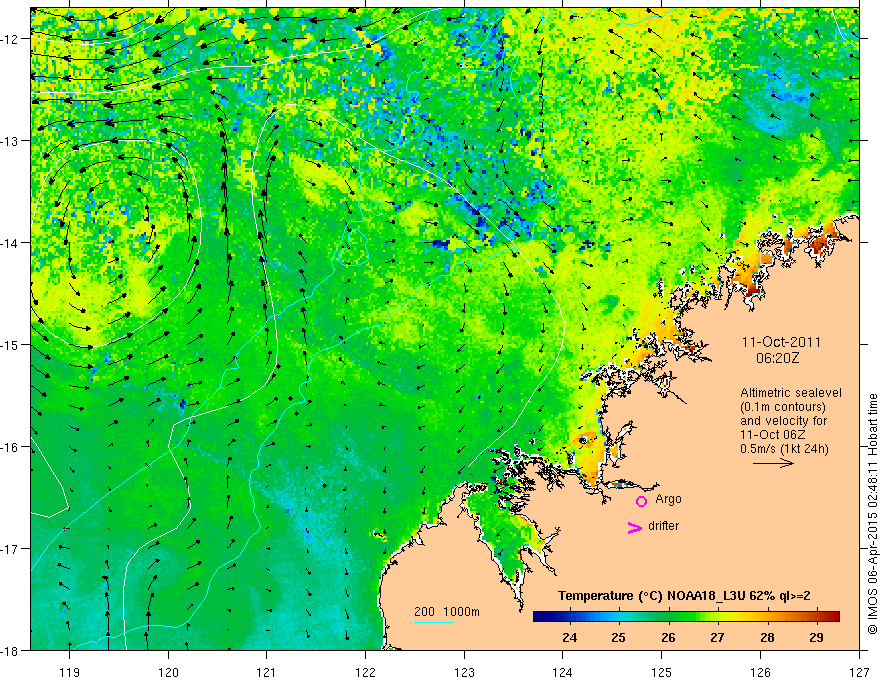This screenshot has height=680, width=880.
Task: Click colorbar value 25
Action: [619, 638]
